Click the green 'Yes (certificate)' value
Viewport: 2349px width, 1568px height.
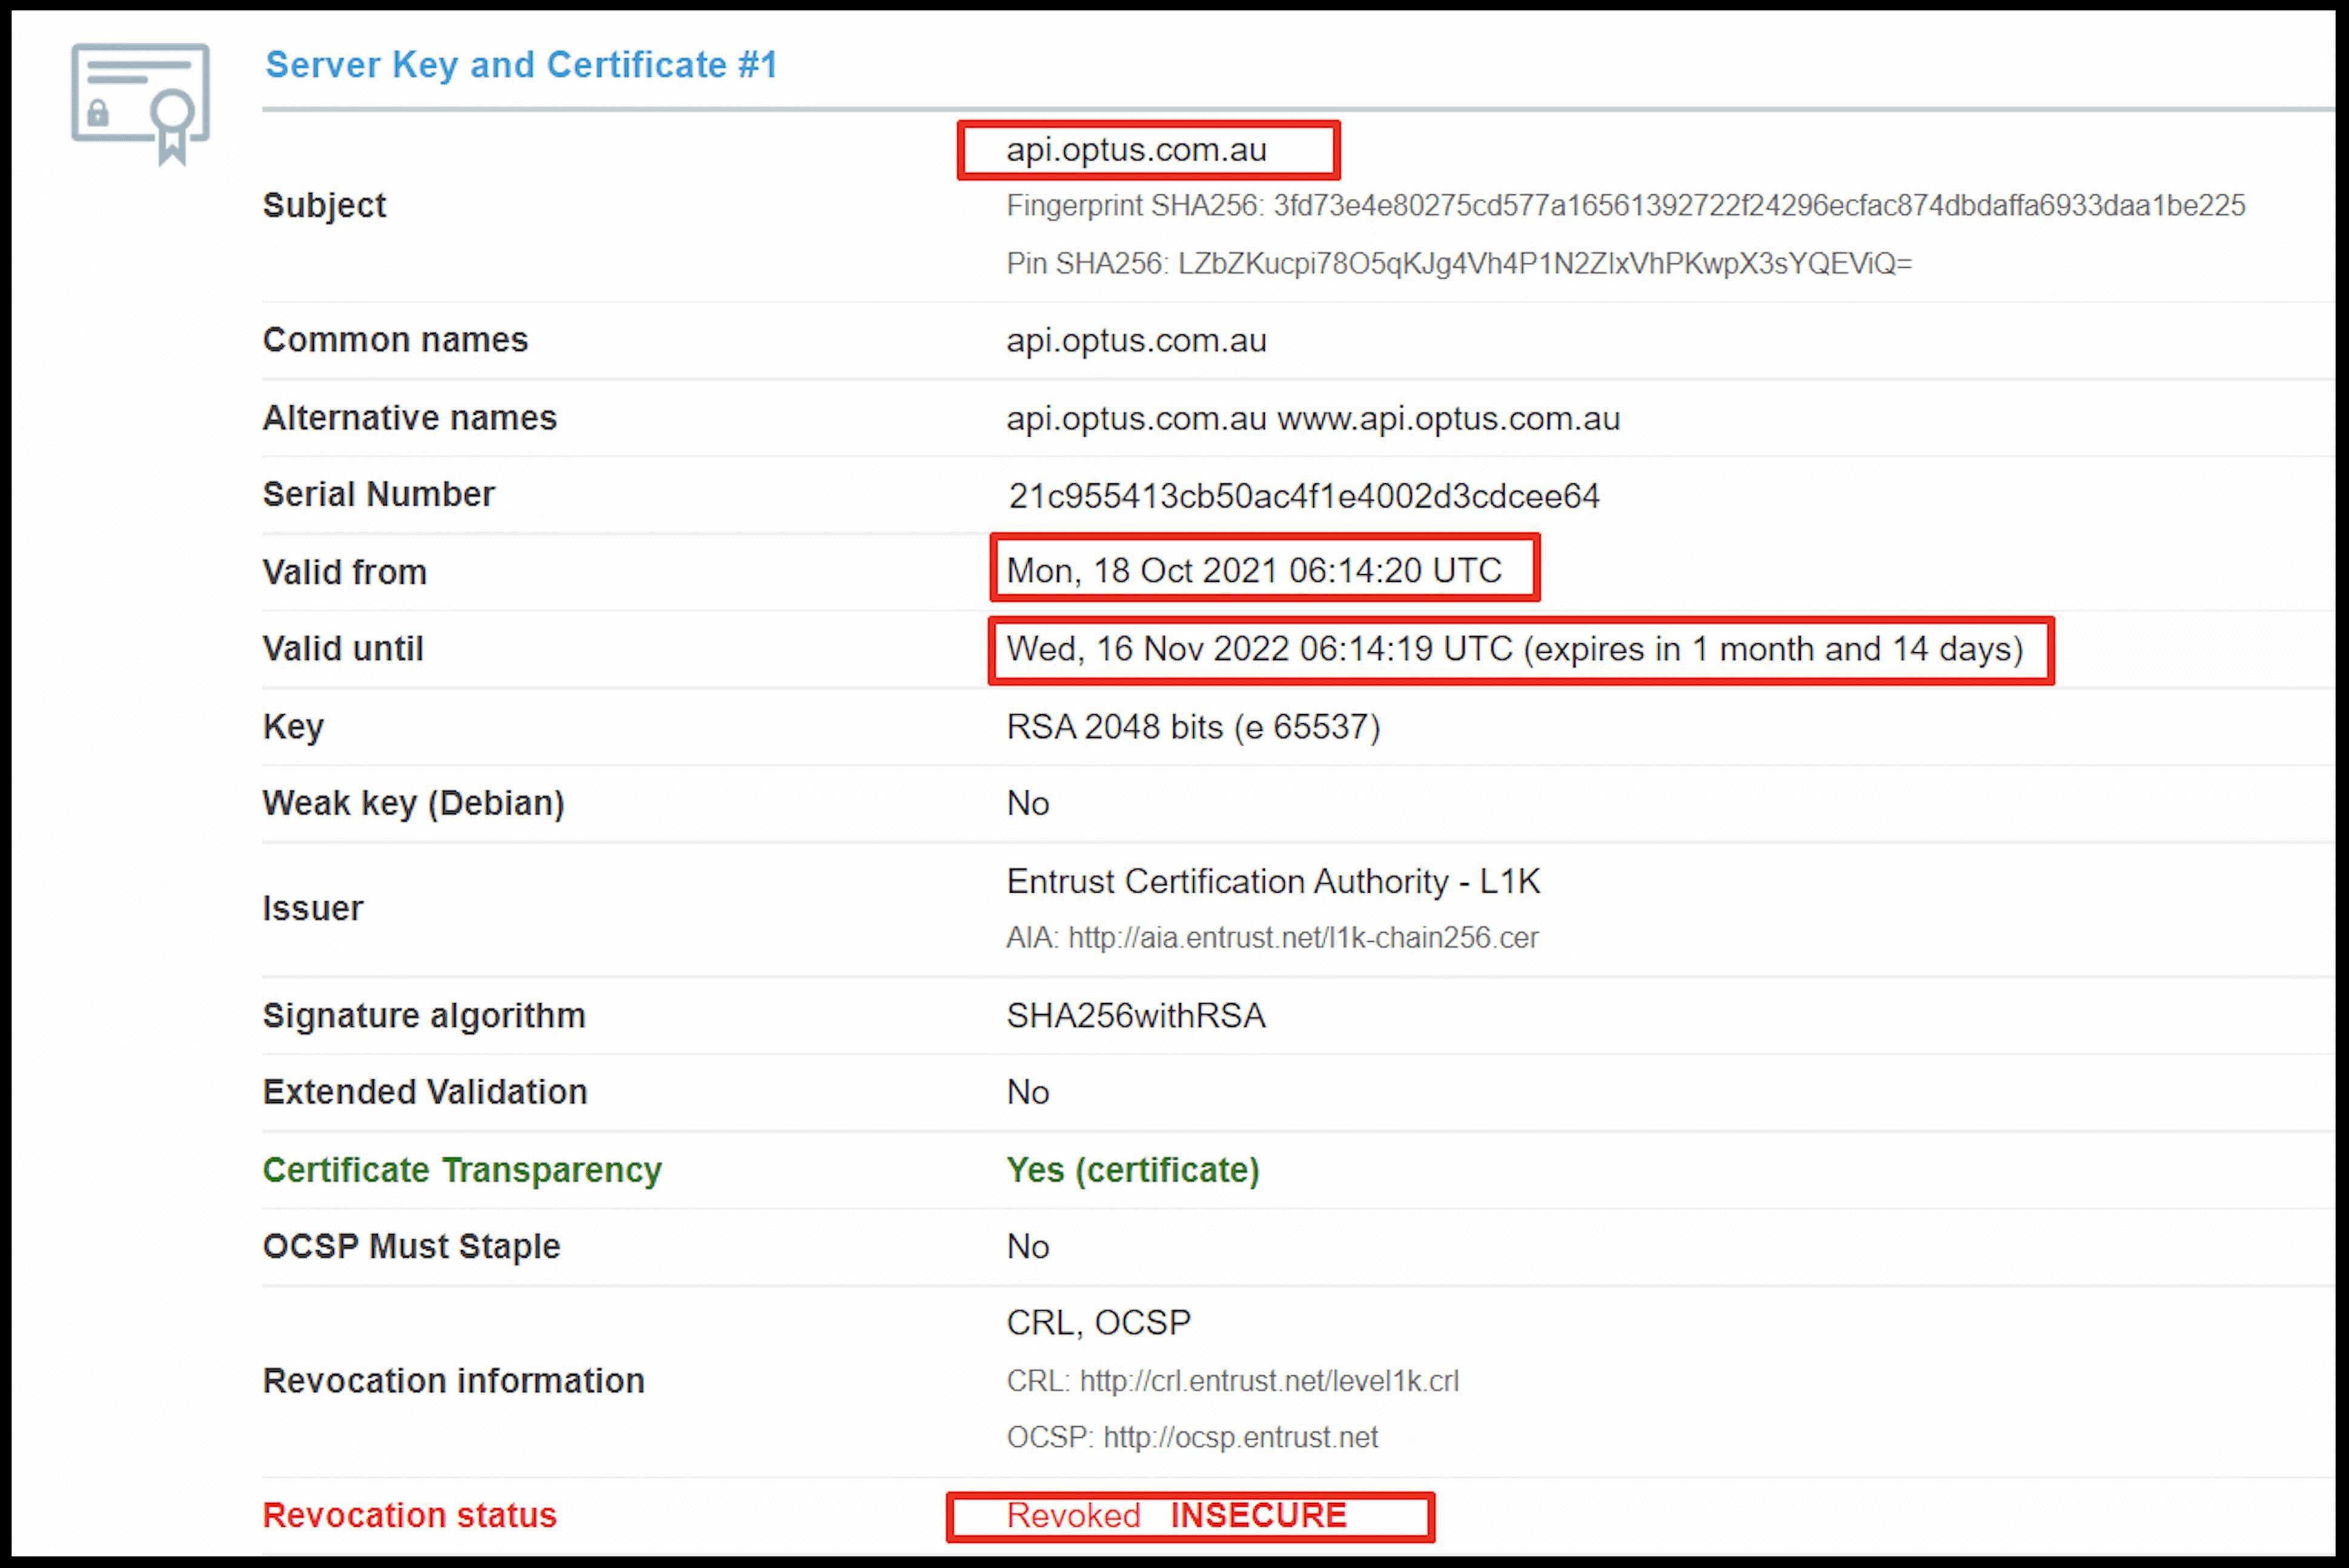pos(1133,1171)
